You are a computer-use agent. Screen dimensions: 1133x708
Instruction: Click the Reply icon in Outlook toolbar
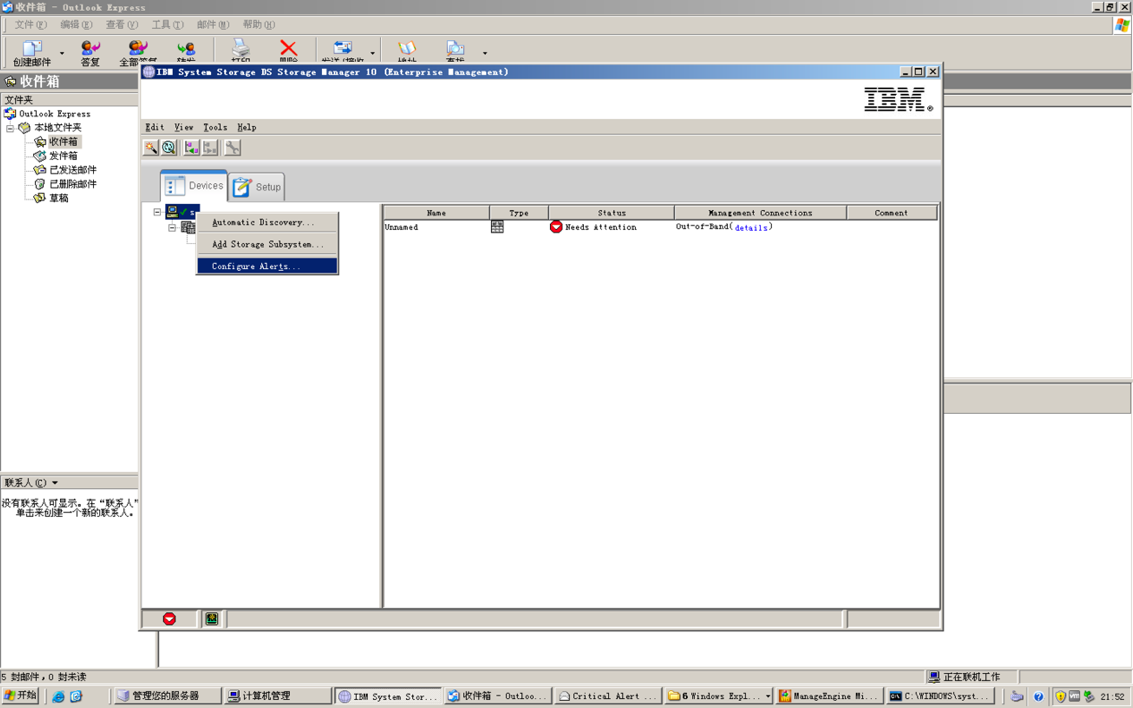tap(90, 48)
